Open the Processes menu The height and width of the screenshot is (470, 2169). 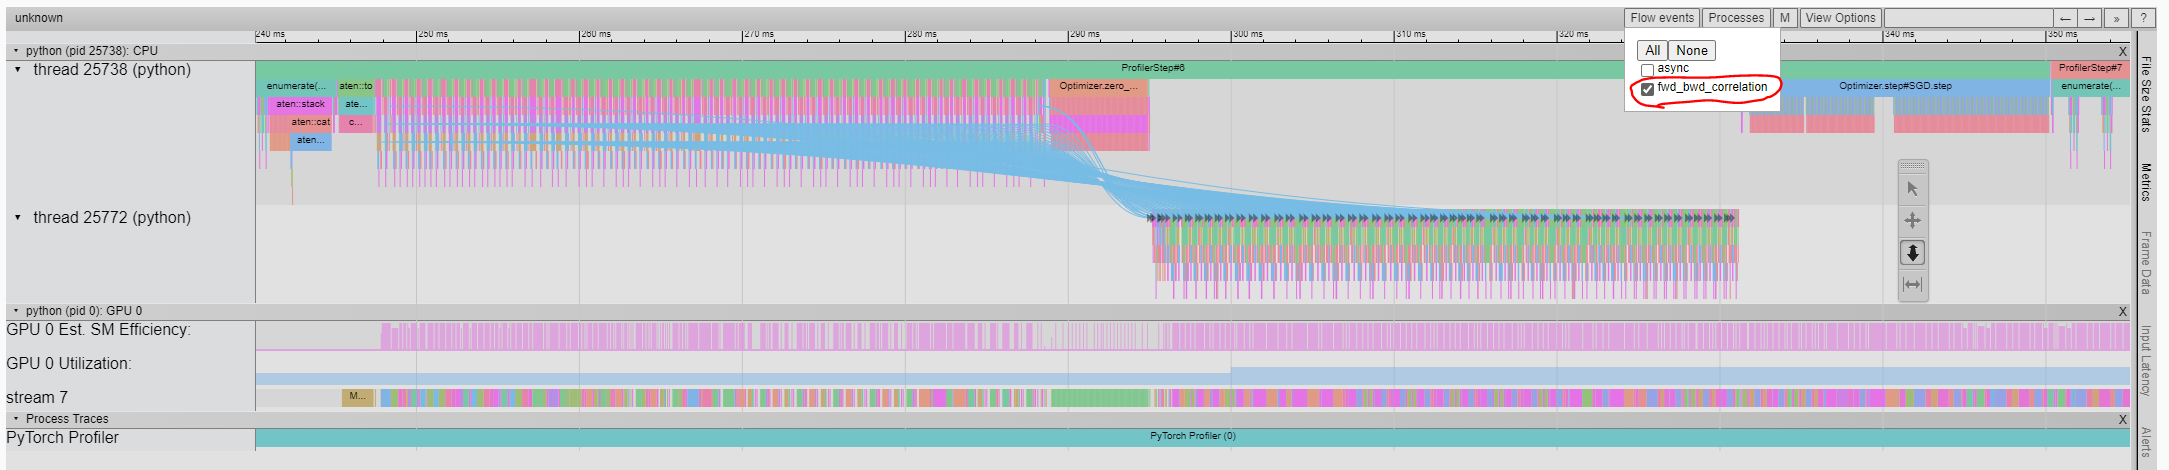click(x=1736, y=18)
